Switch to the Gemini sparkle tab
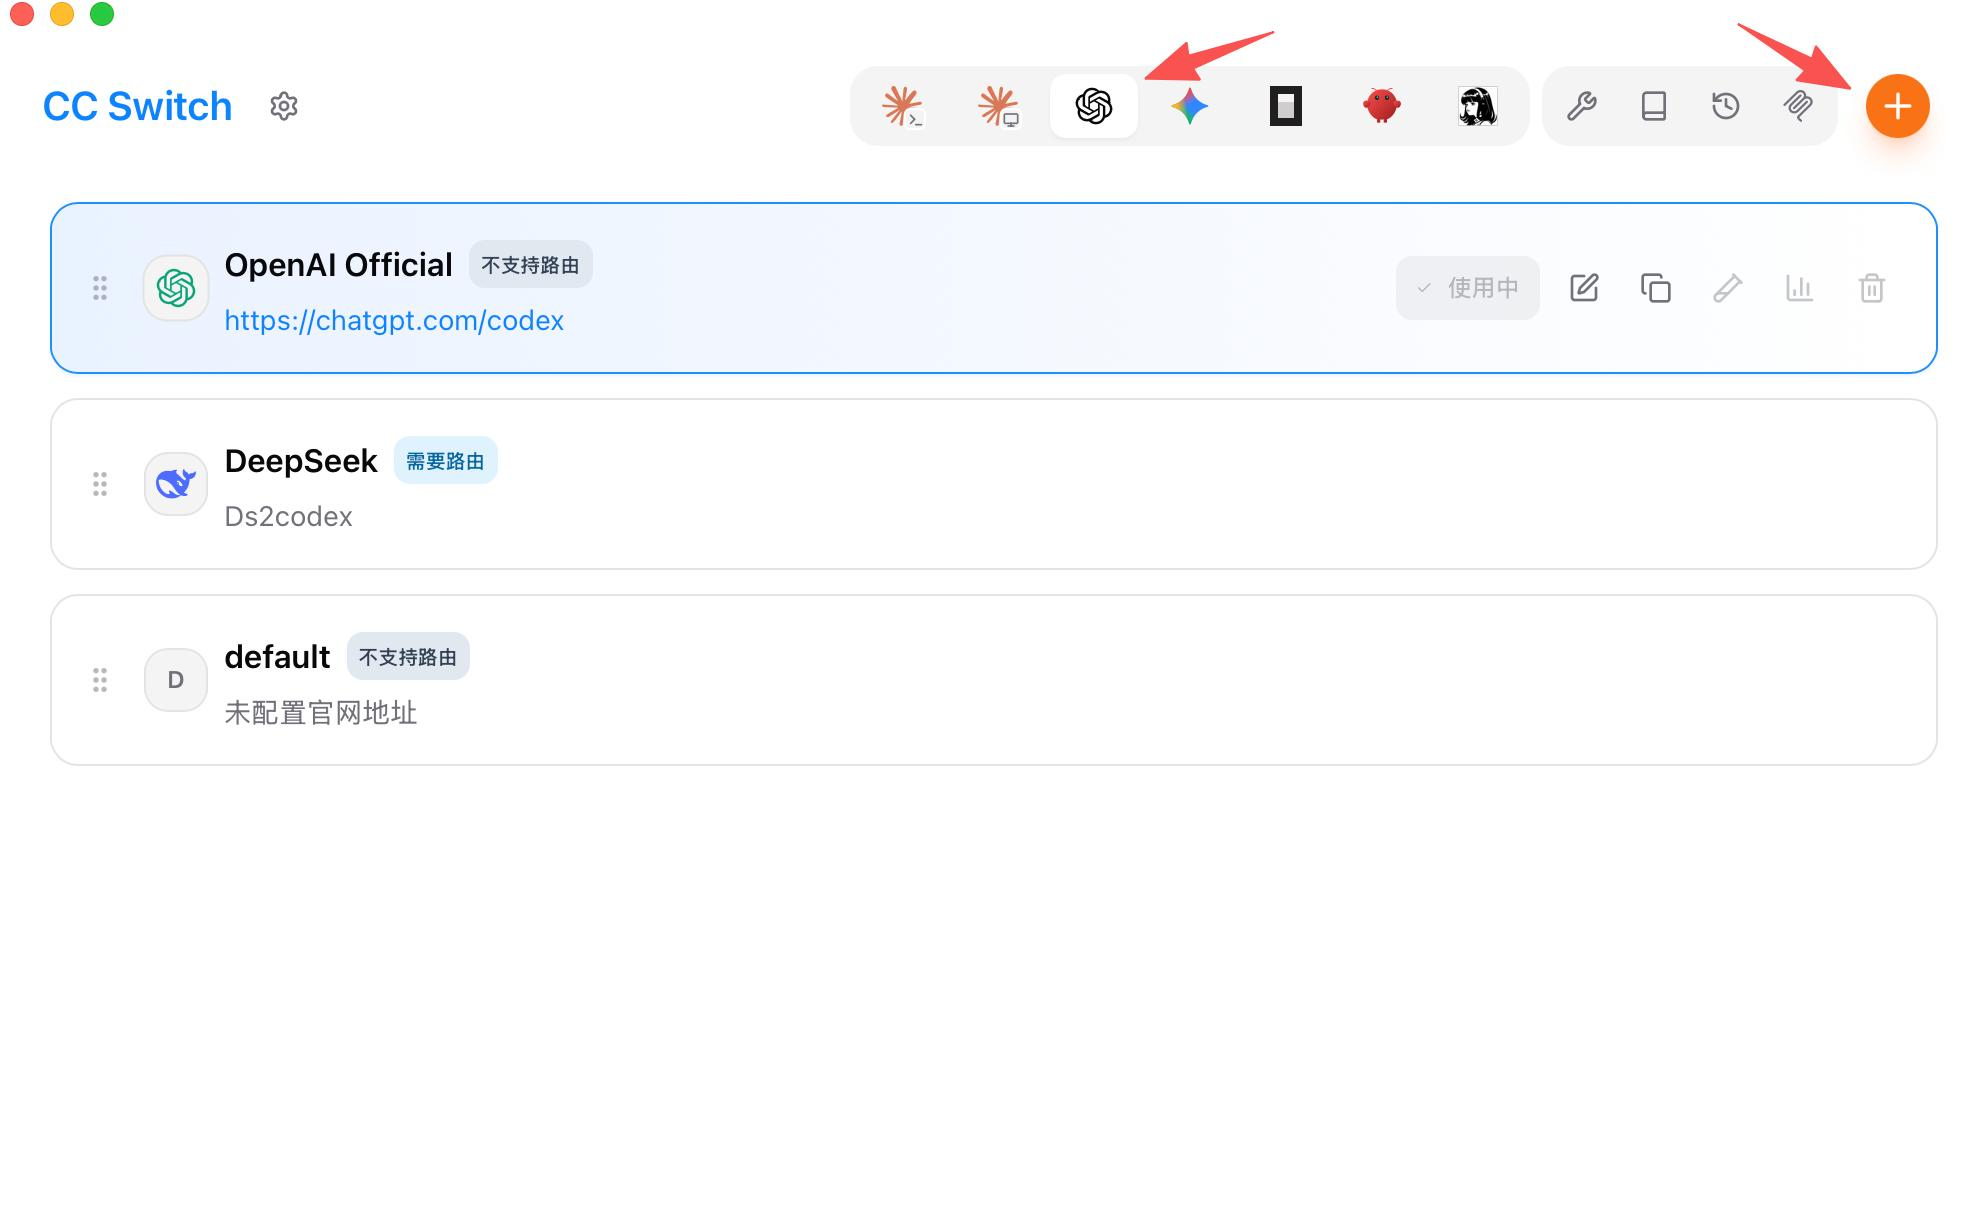1984x1226 pixels. (1190, 106)
